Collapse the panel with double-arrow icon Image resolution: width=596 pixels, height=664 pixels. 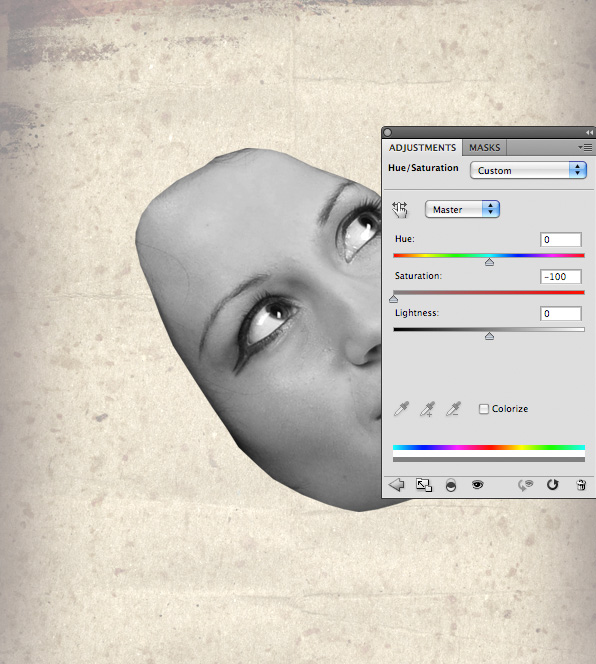coord(589,133)
